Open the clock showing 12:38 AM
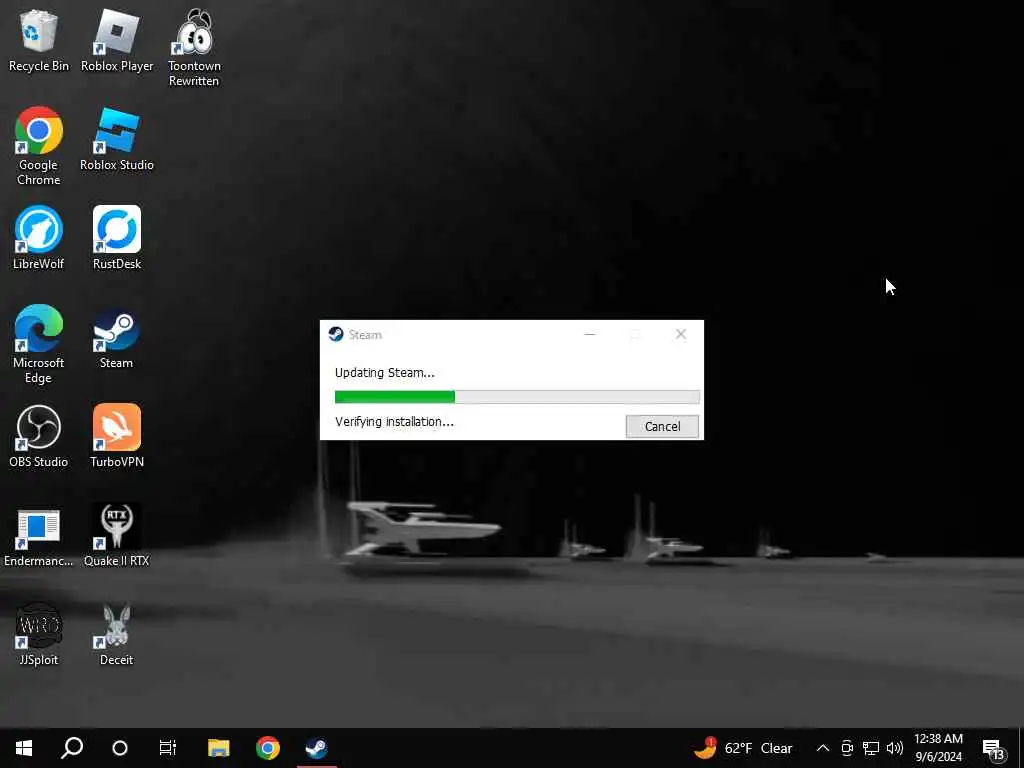The image size is (1024, 768). 938,748
